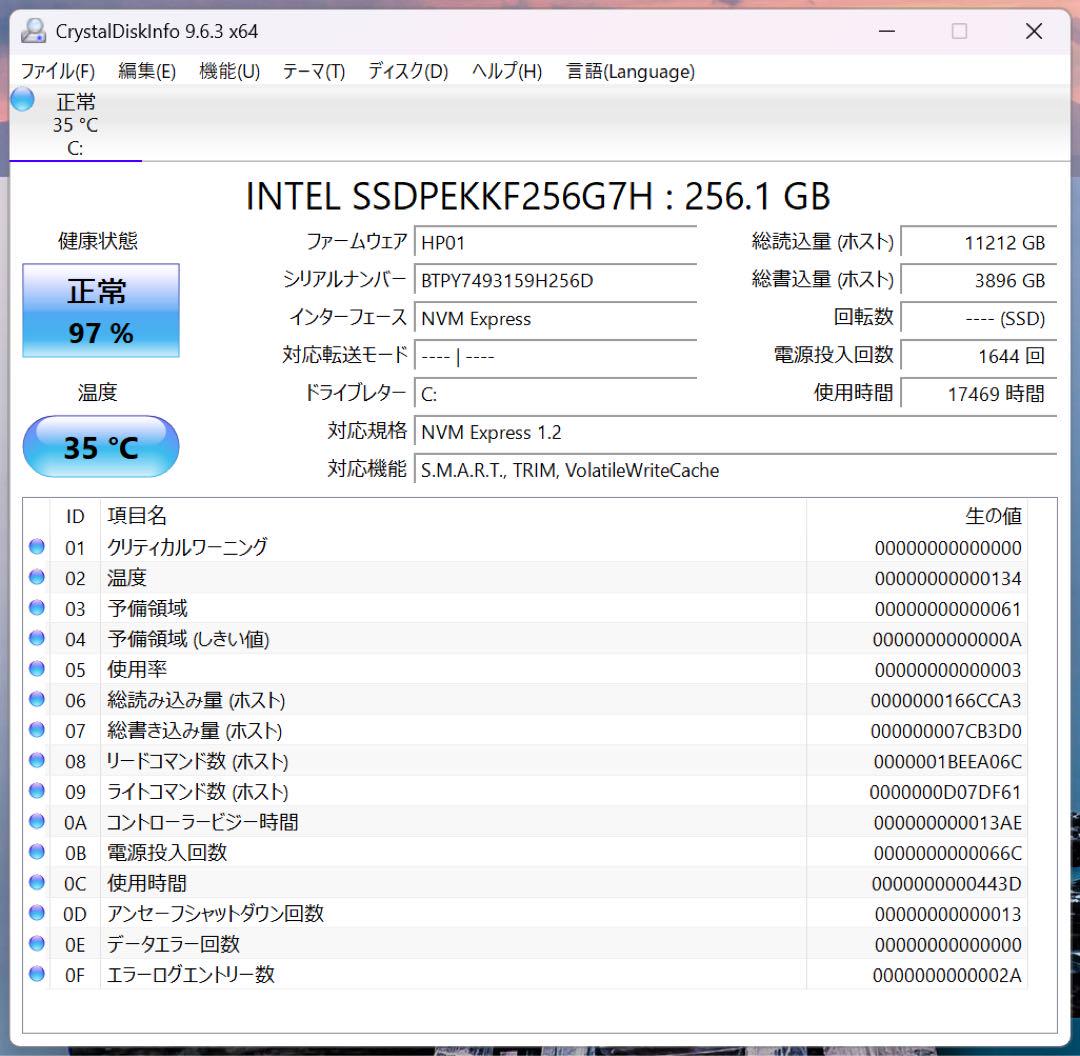Click status orb of row 0B 電源投入回数
Viewport: 1080px width, 1056px height.
37,852
